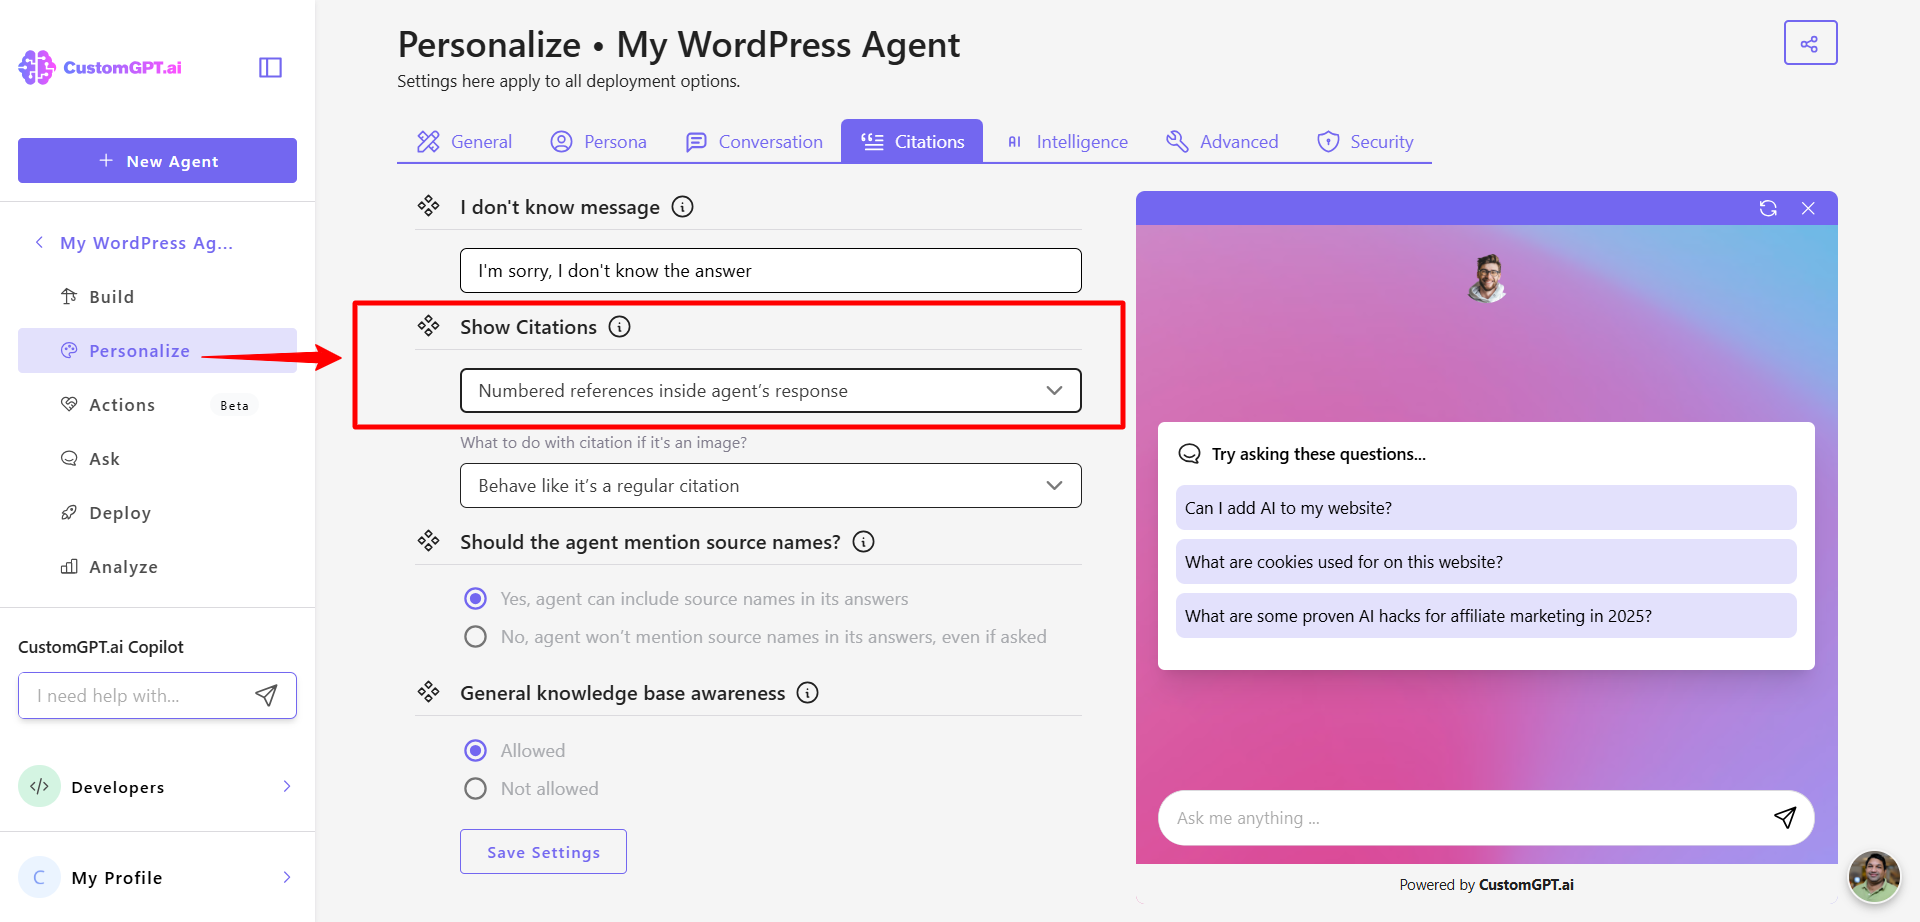Click info icon next to I don't know message
Viewport: 1920px width, 922px height.
click(682, 207)
